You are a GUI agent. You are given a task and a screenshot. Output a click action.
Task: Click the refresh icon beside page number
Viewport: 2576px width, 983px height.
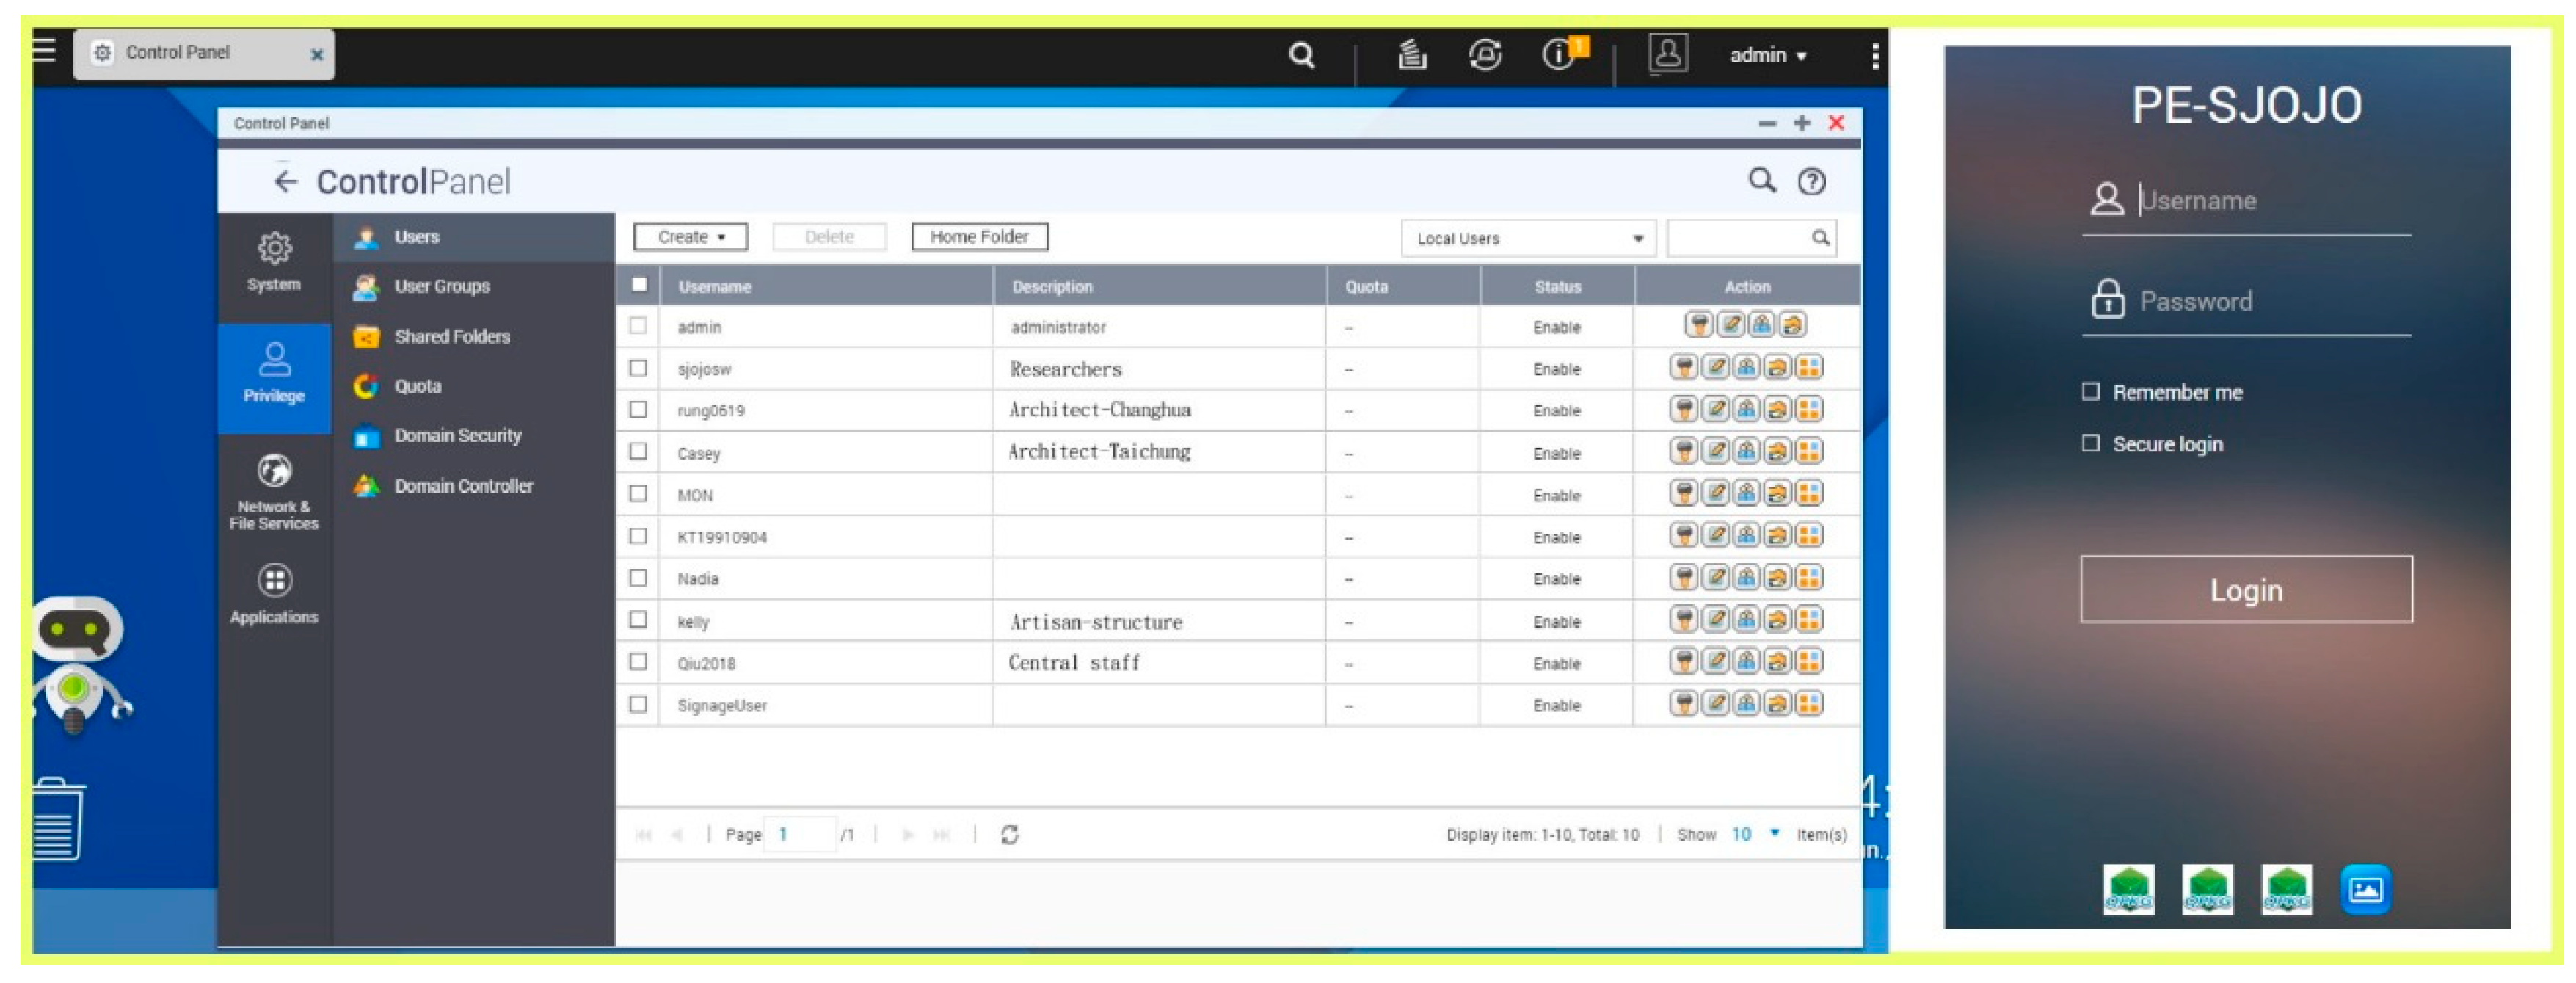pyautogui.click(x=1009, y=835)
